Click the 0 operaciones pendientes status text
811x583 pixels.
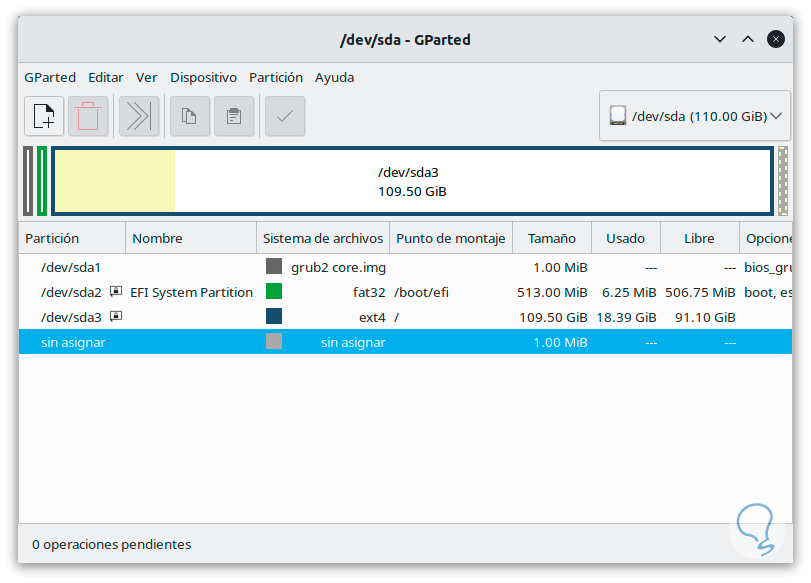[x=112, y=544]
